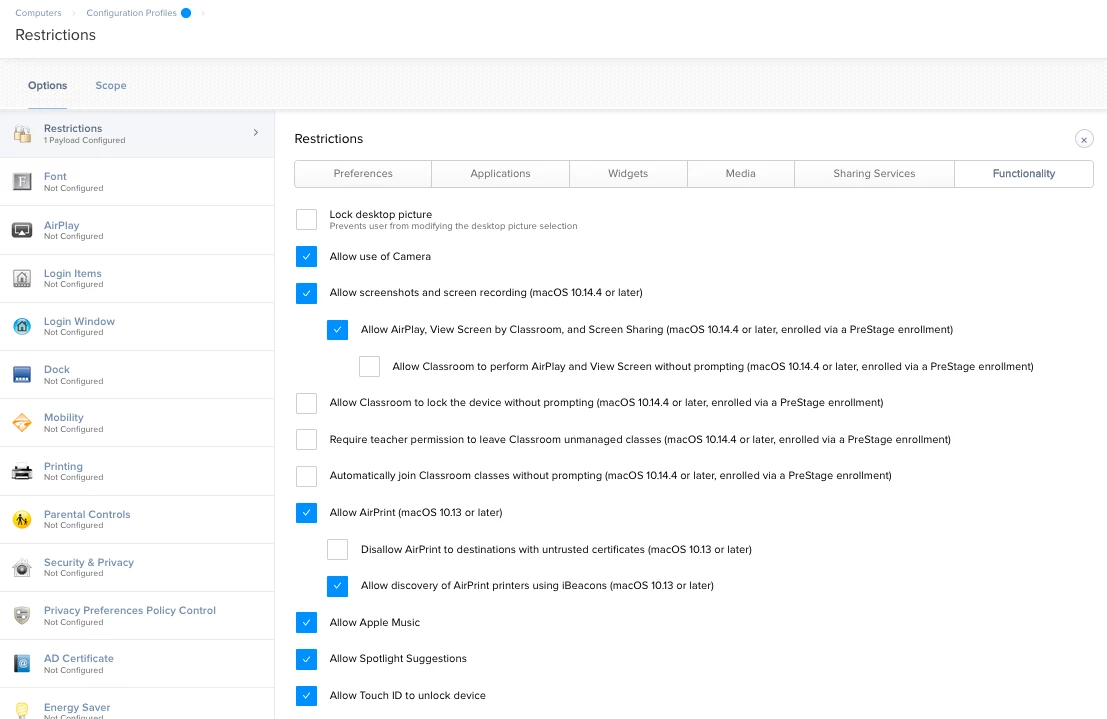Uncheck Allow AirPlay, View Screen by Classroom checkbox
Screen dimensions: 1107x719
pos(337,330)
